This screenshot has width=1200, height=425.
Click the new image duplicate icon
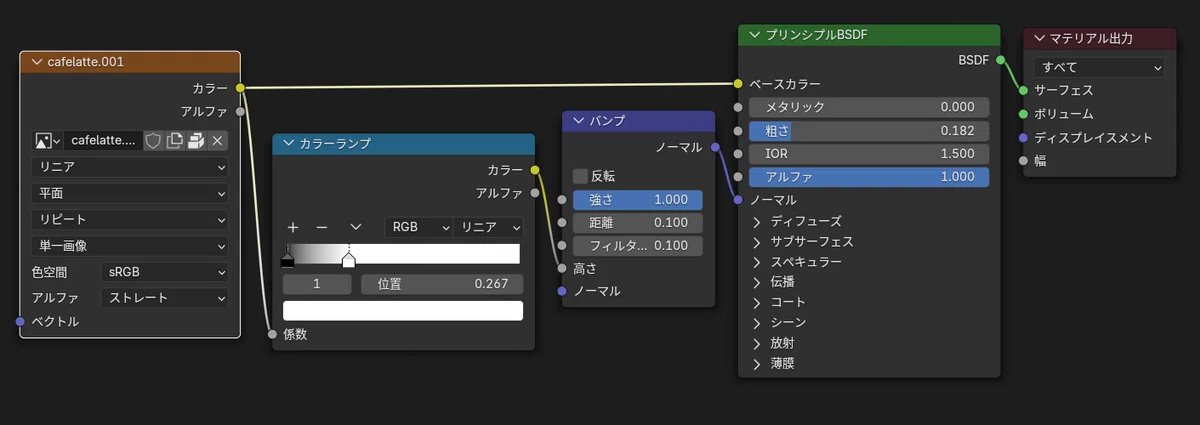click(x=175, y=141)
